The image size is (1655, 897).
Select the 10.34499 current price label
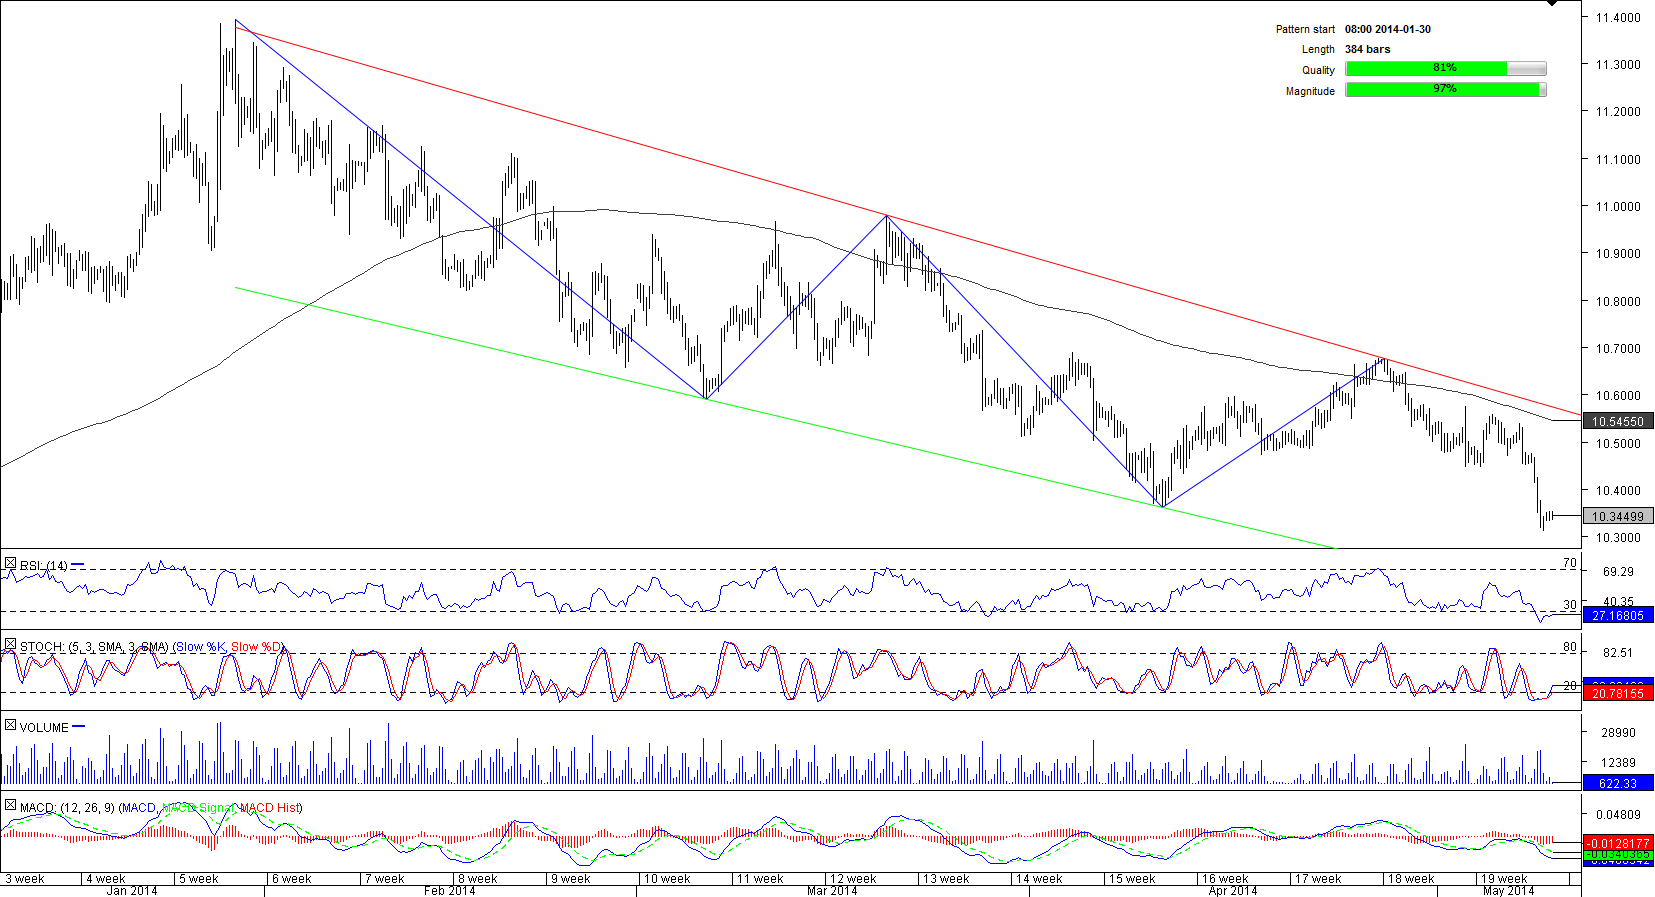point(1617,517)
